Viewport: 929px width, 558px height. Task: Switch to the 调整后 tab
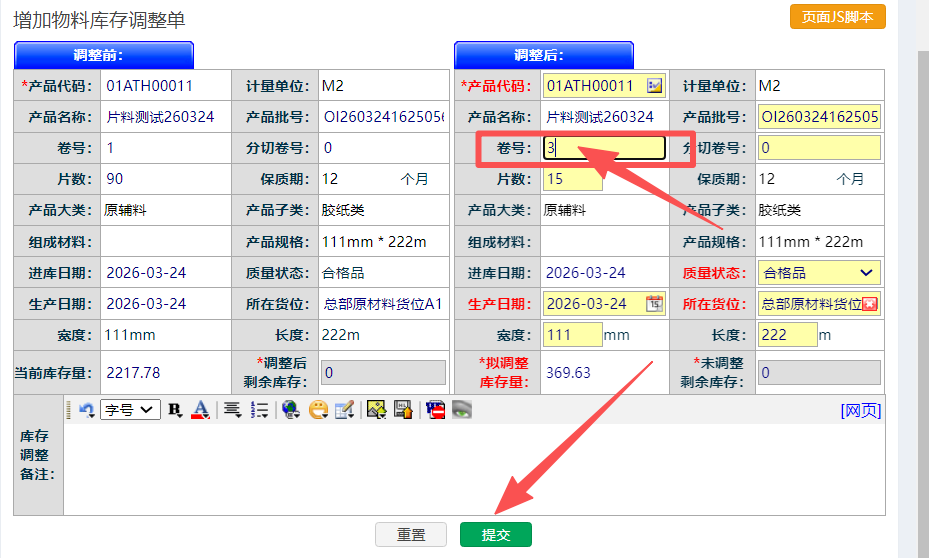tap(544, 55)
